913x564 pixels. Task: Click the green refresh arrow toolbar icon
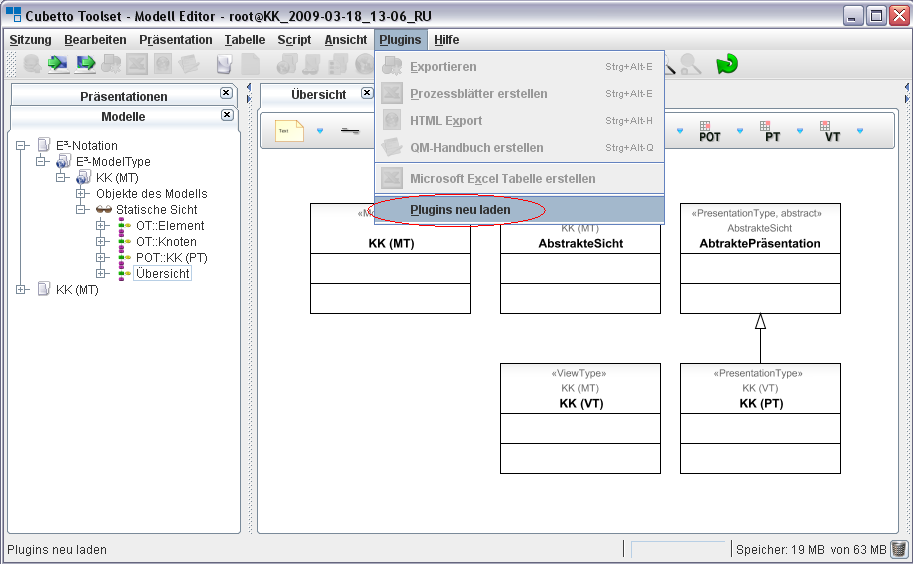[x=727, y=63]
